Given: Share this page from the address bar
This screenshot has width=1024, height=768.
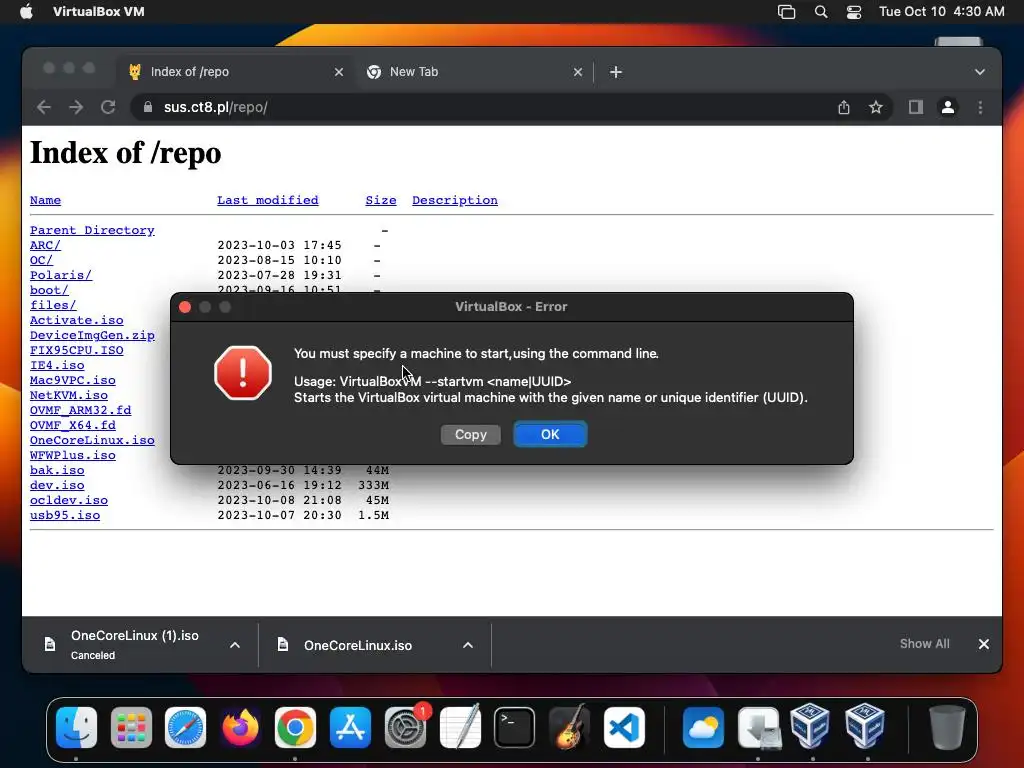Looking at the screenshot, I should [844, 107].
